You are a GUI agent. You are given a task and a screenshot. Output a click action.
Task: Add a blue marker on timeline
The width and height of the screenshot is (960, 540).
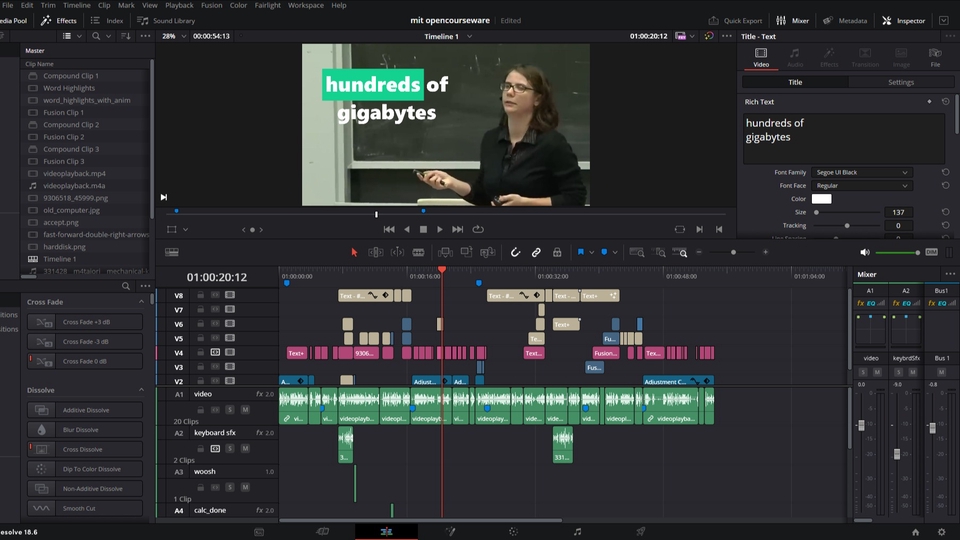coord(604,252)
